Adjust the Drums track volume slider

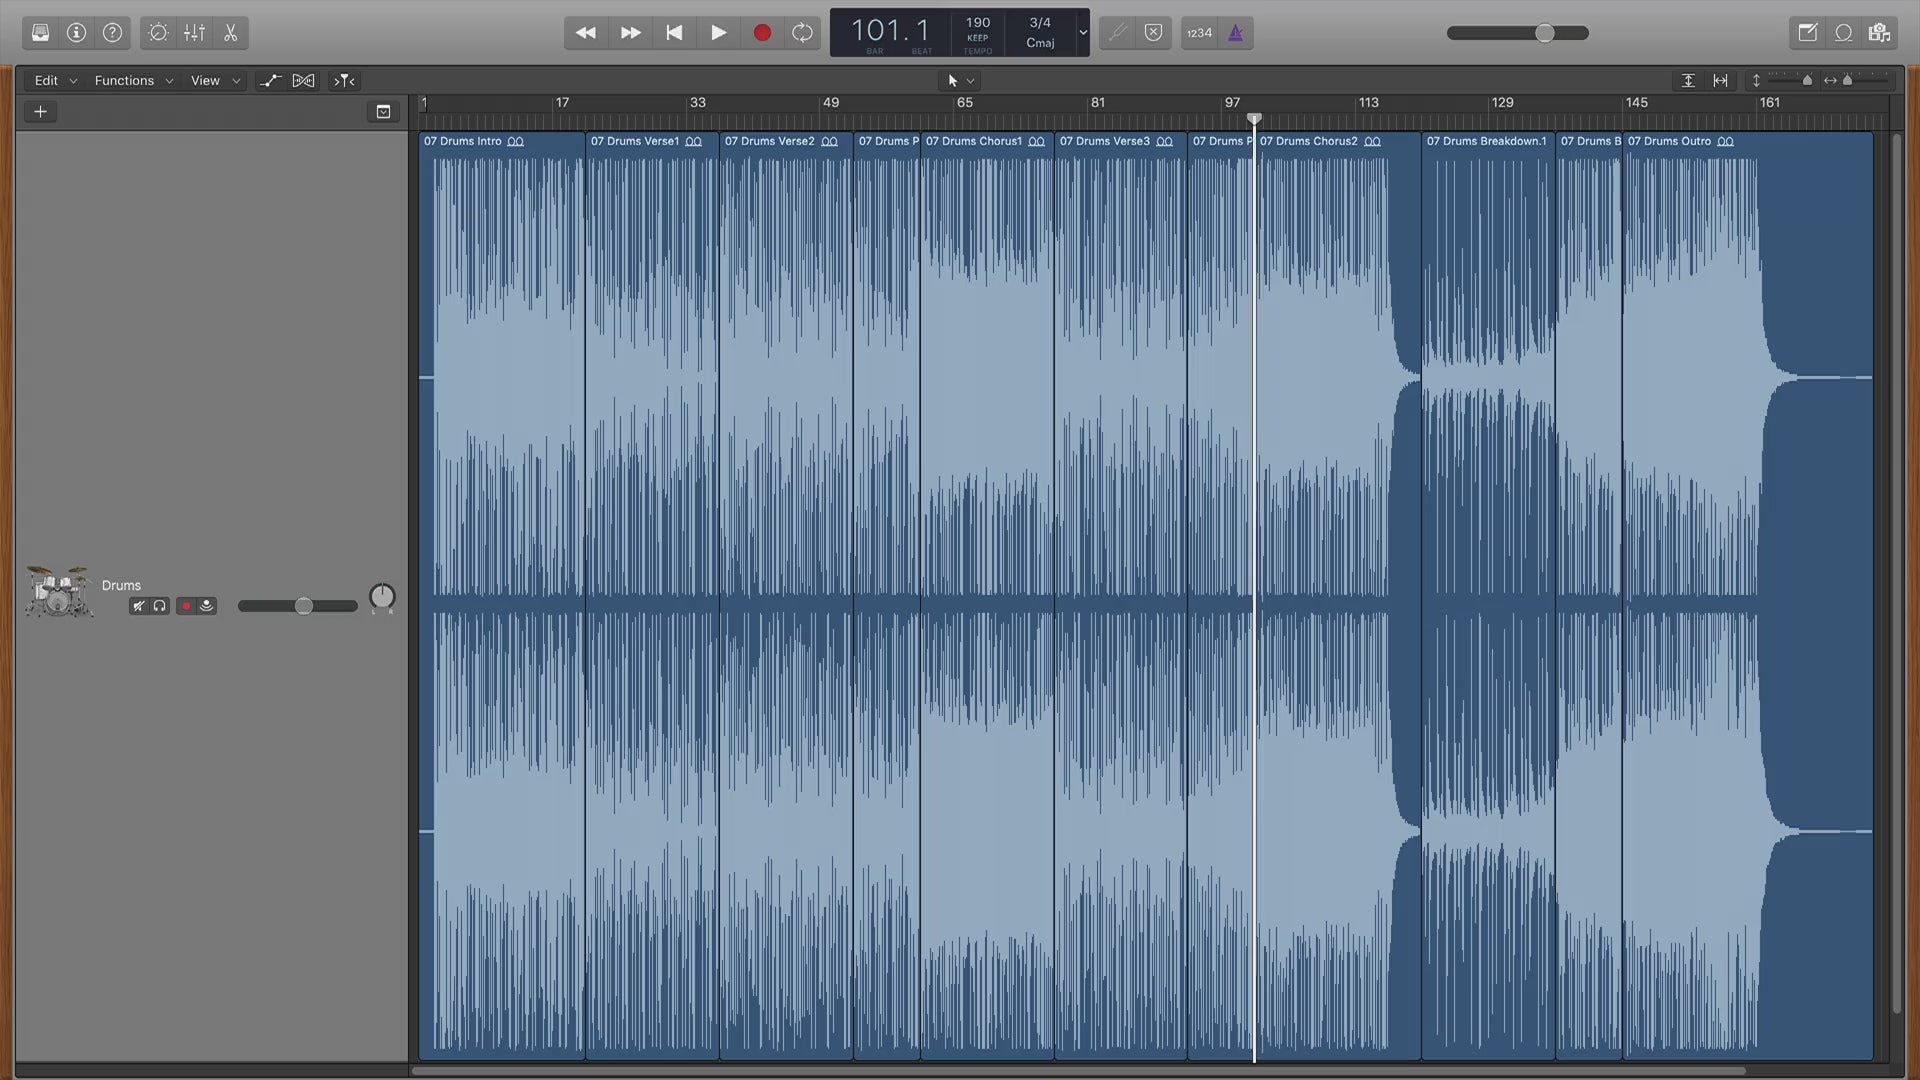(x=303, y=606)
